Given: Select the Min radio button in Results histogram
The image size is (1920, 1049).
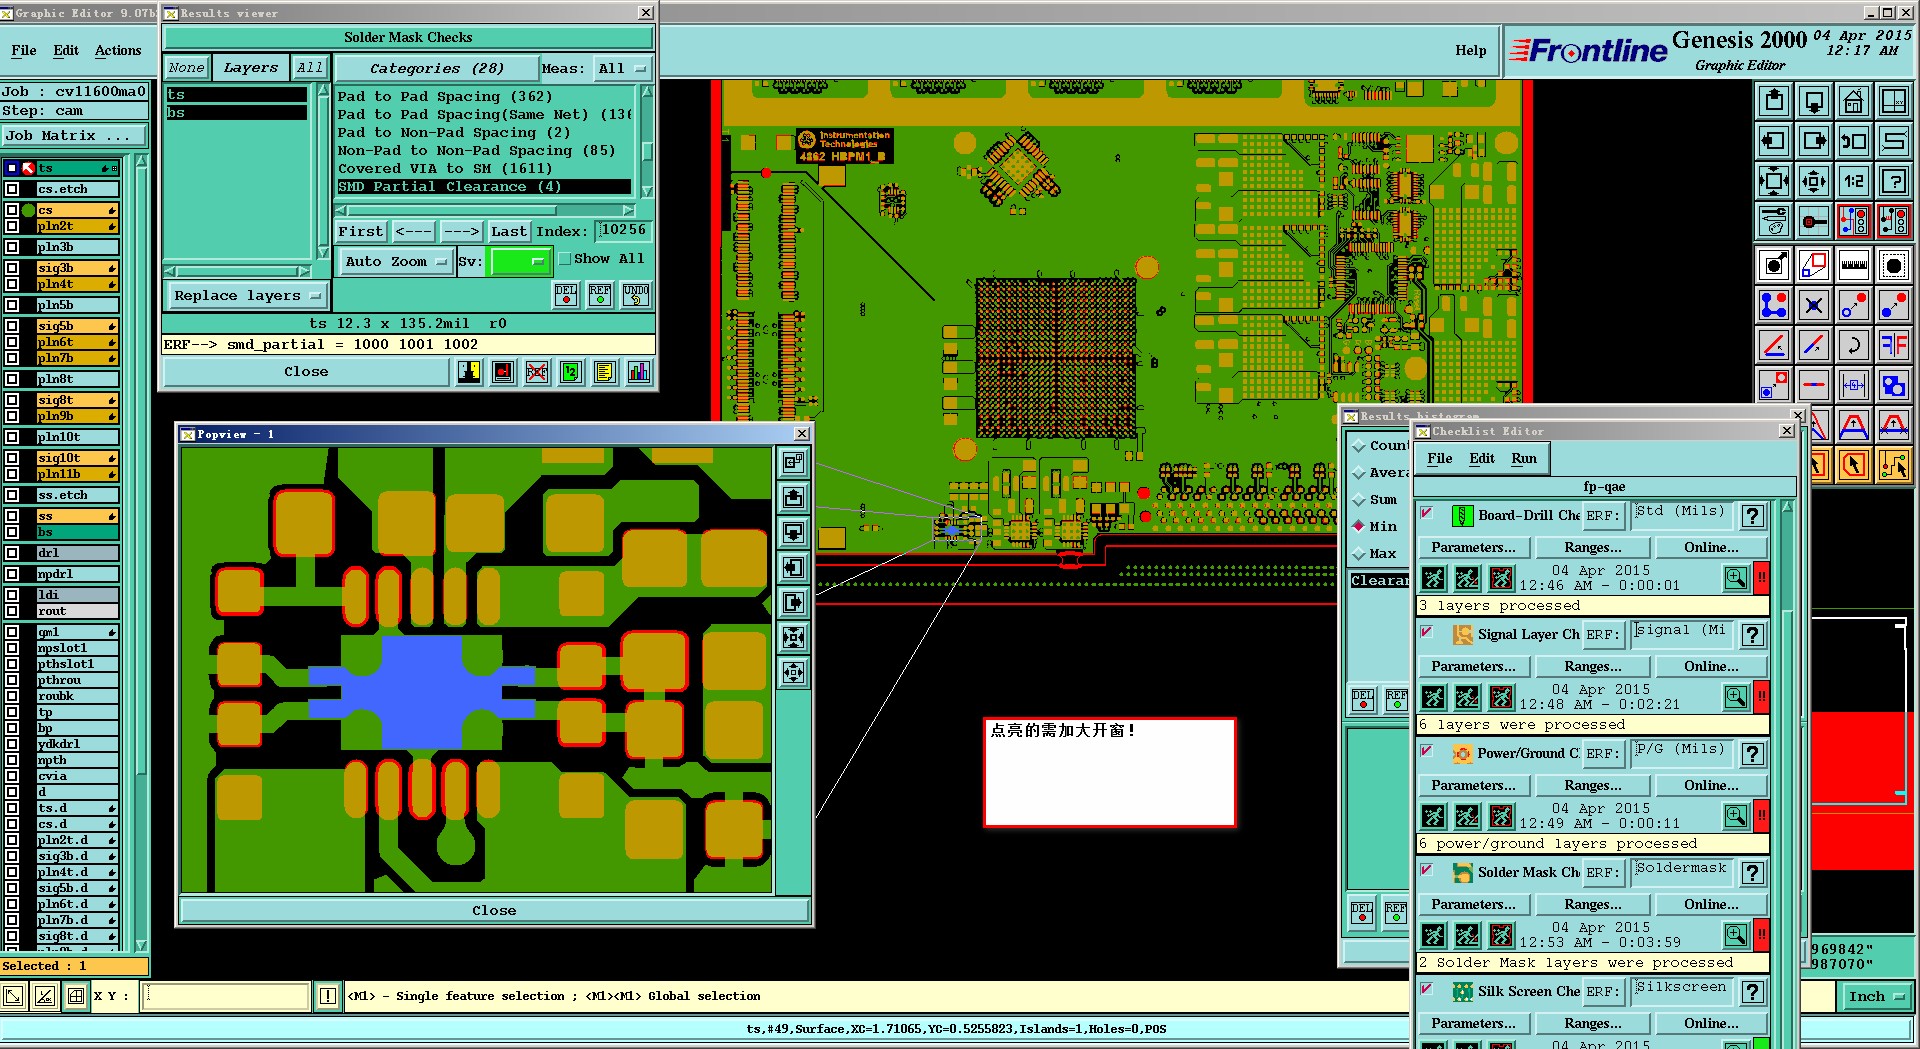Looking at the screenshot, I should (1359, 526).
